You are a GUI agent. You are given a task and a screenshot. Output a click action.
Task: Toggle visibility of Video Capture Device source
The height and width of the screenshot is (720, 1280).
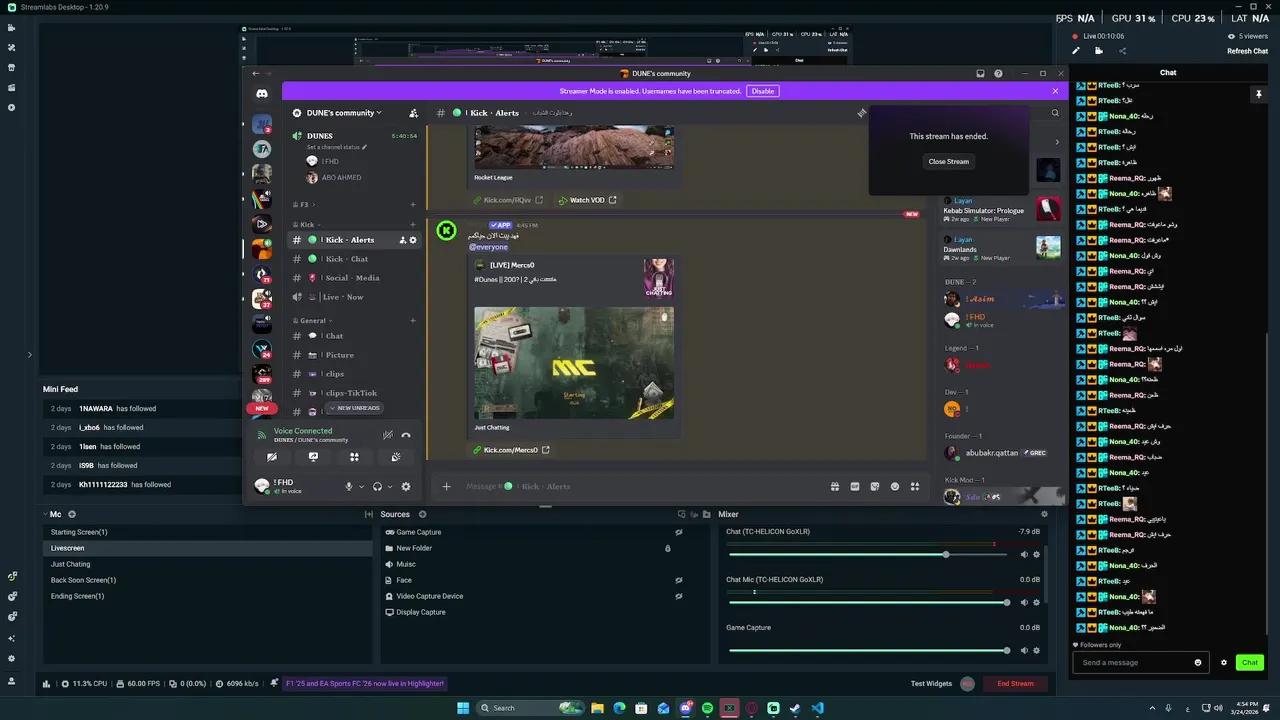point(678,596)
